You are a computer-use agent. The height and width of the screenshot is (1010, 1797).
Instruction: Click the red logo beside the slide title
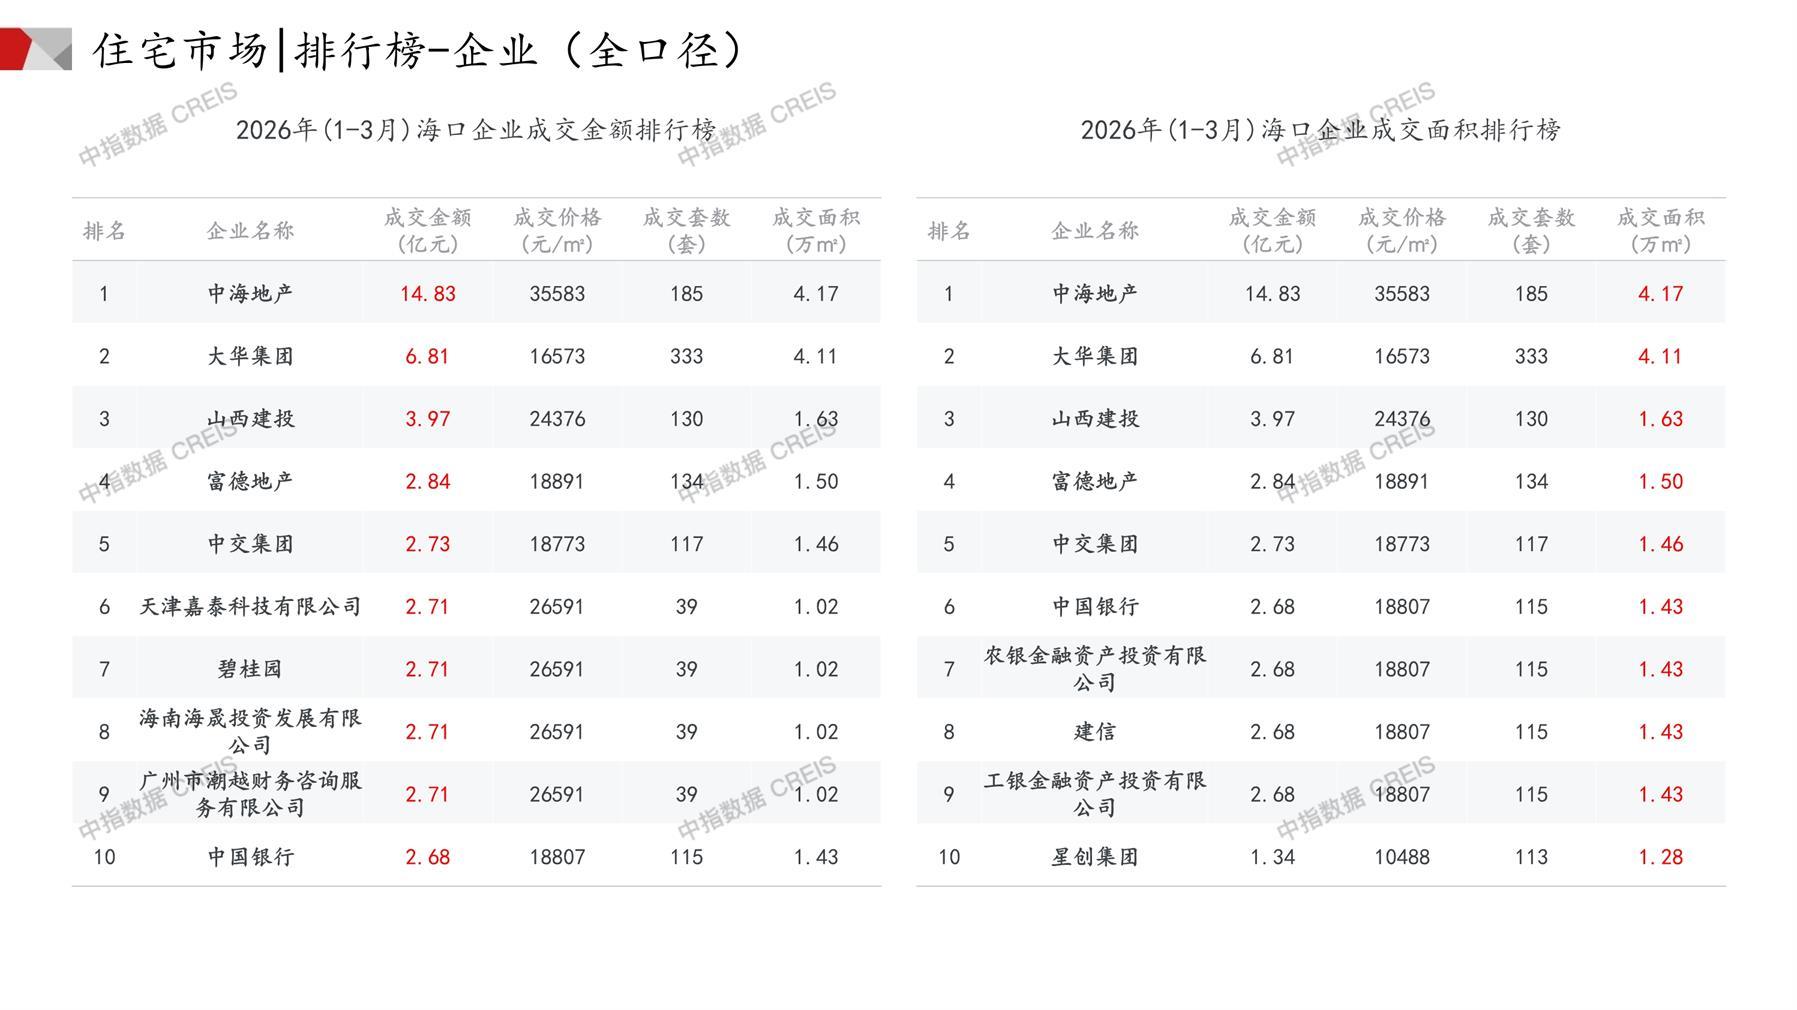coord(35,49)
